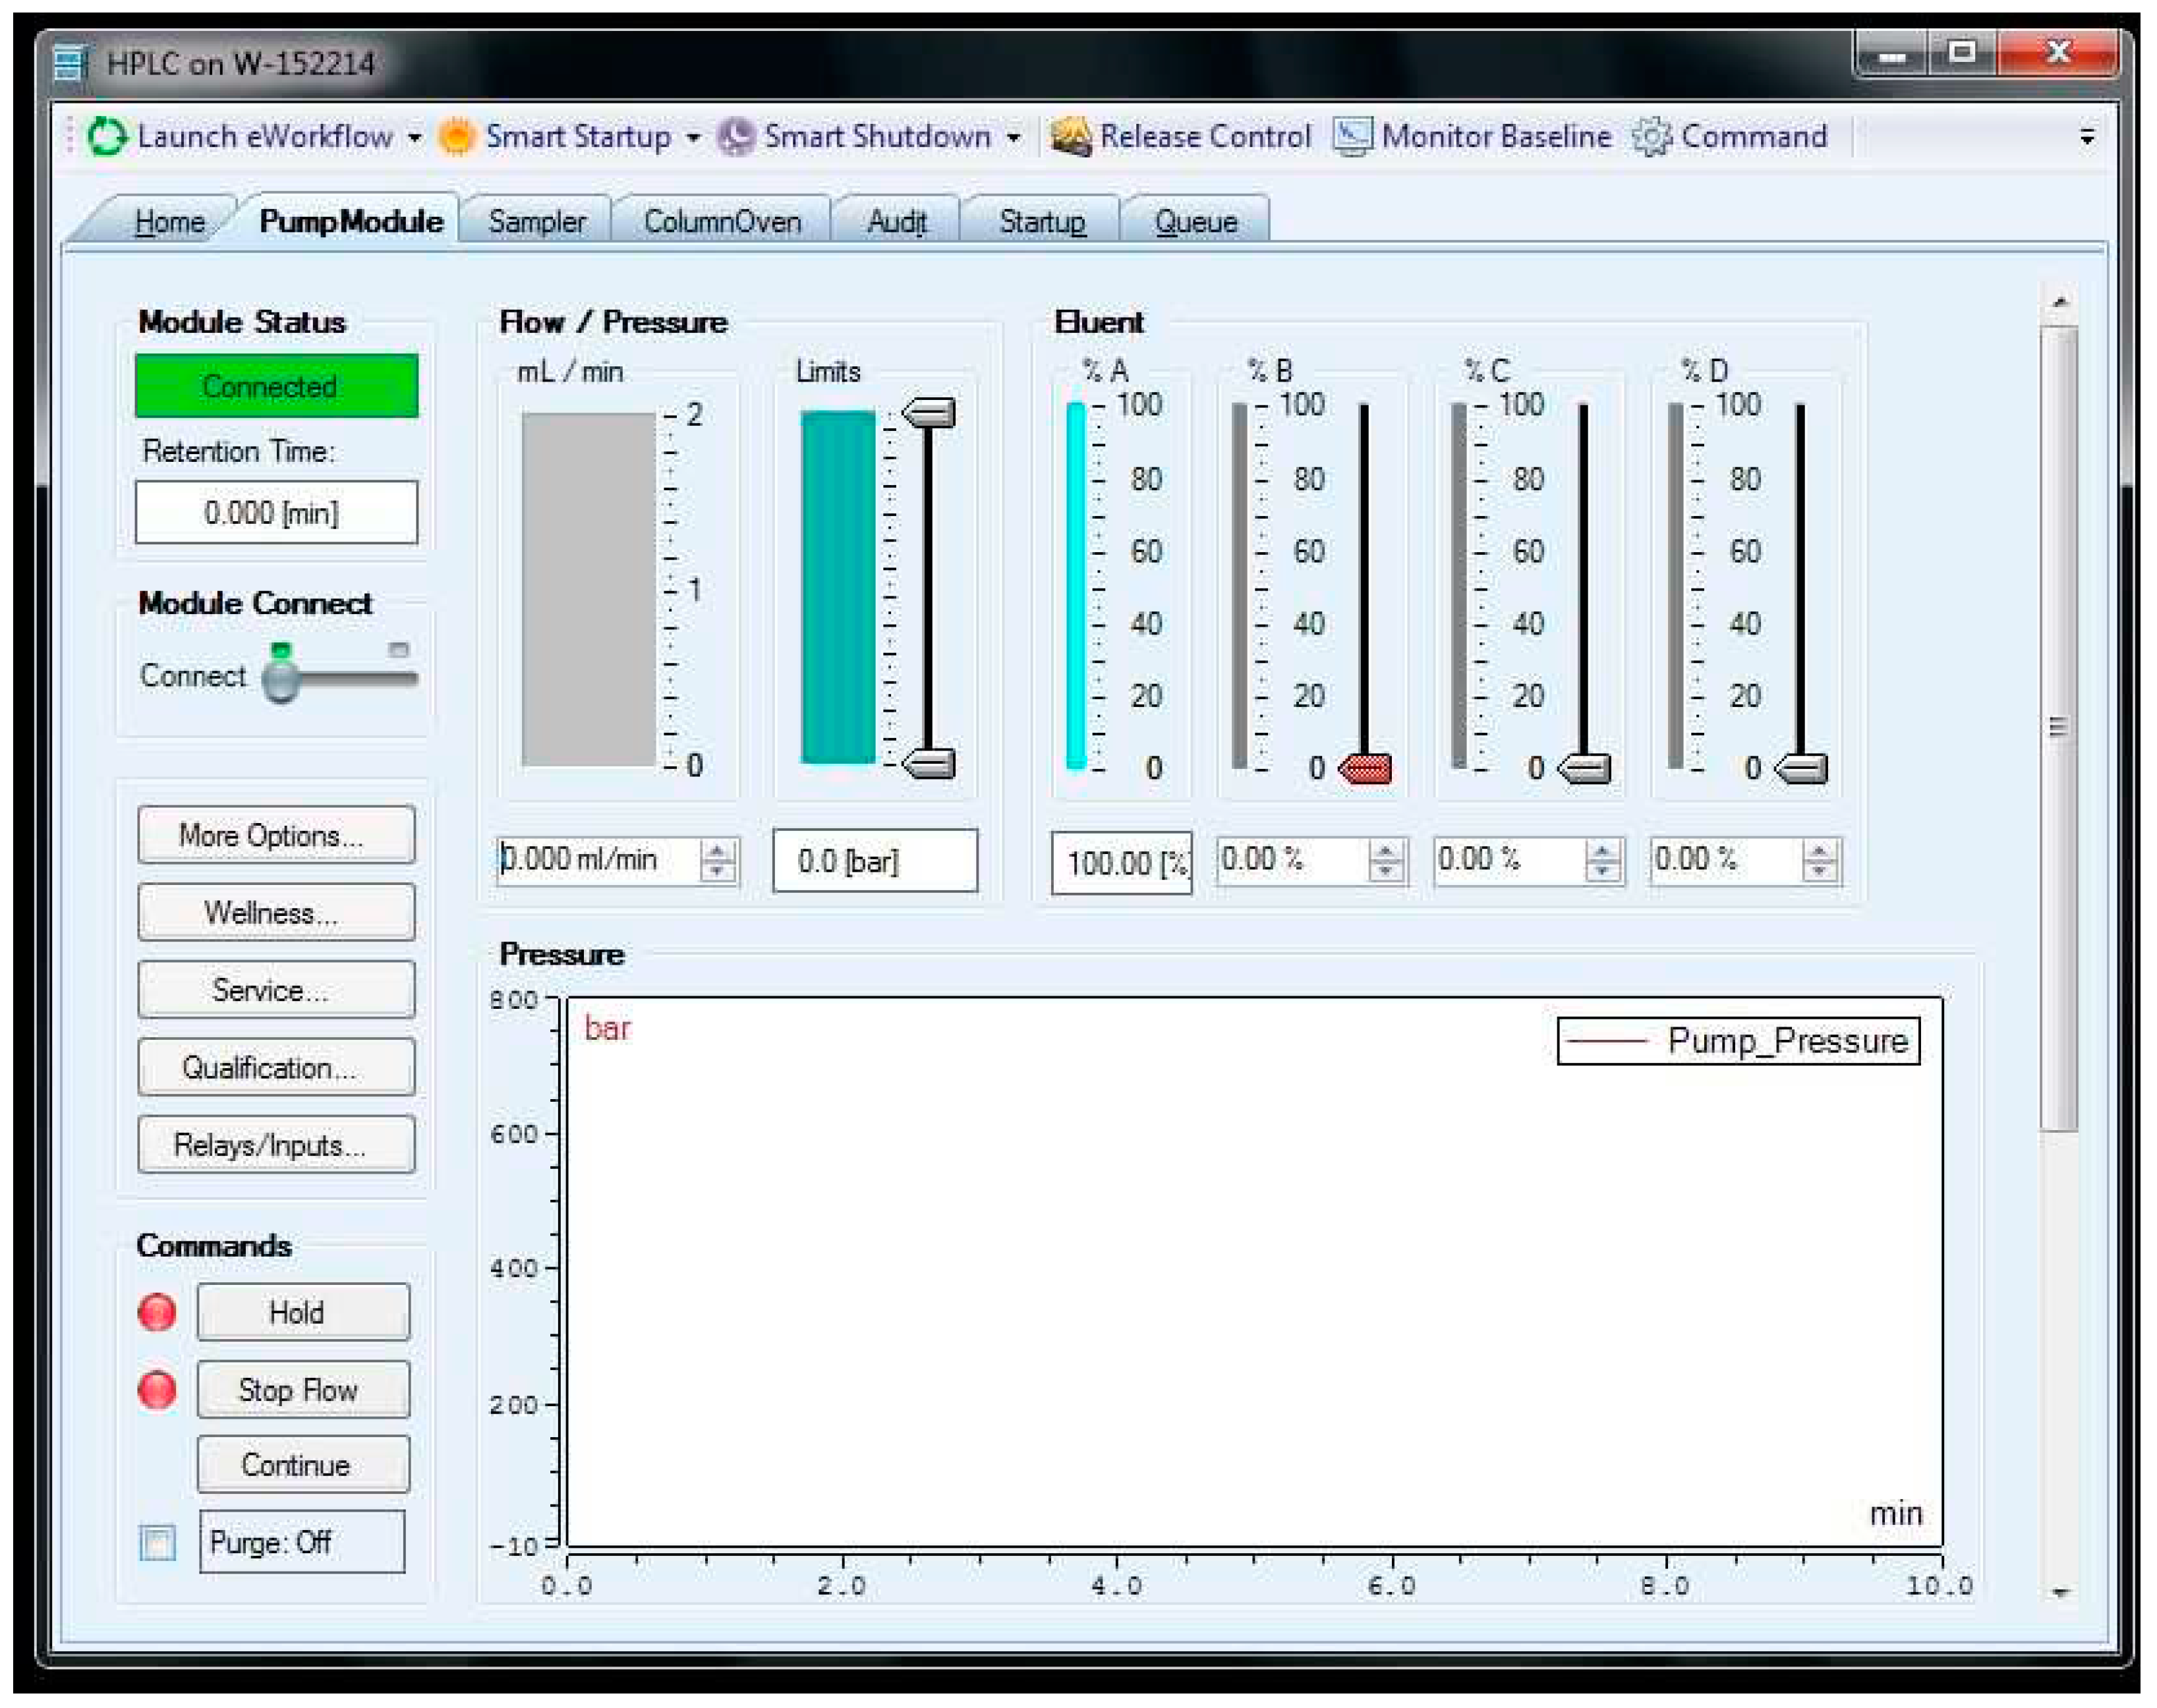Expand the Launch eWorkflow dropdown arrow

pos(415,137)
